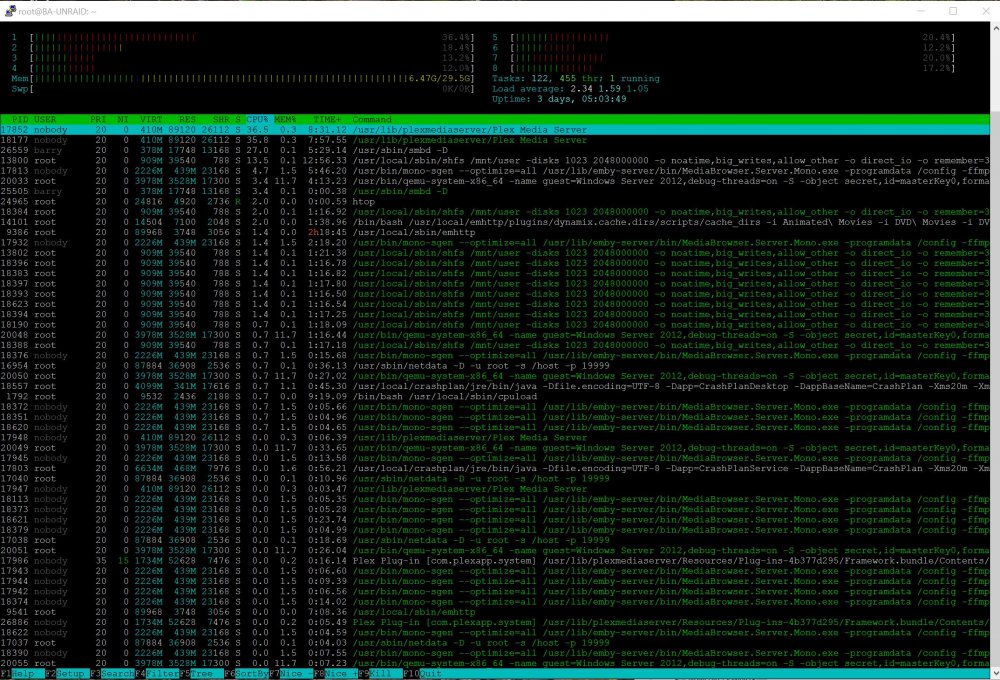Select the CrashPlanDesktop java row PID 18557

tap(495, 386)
